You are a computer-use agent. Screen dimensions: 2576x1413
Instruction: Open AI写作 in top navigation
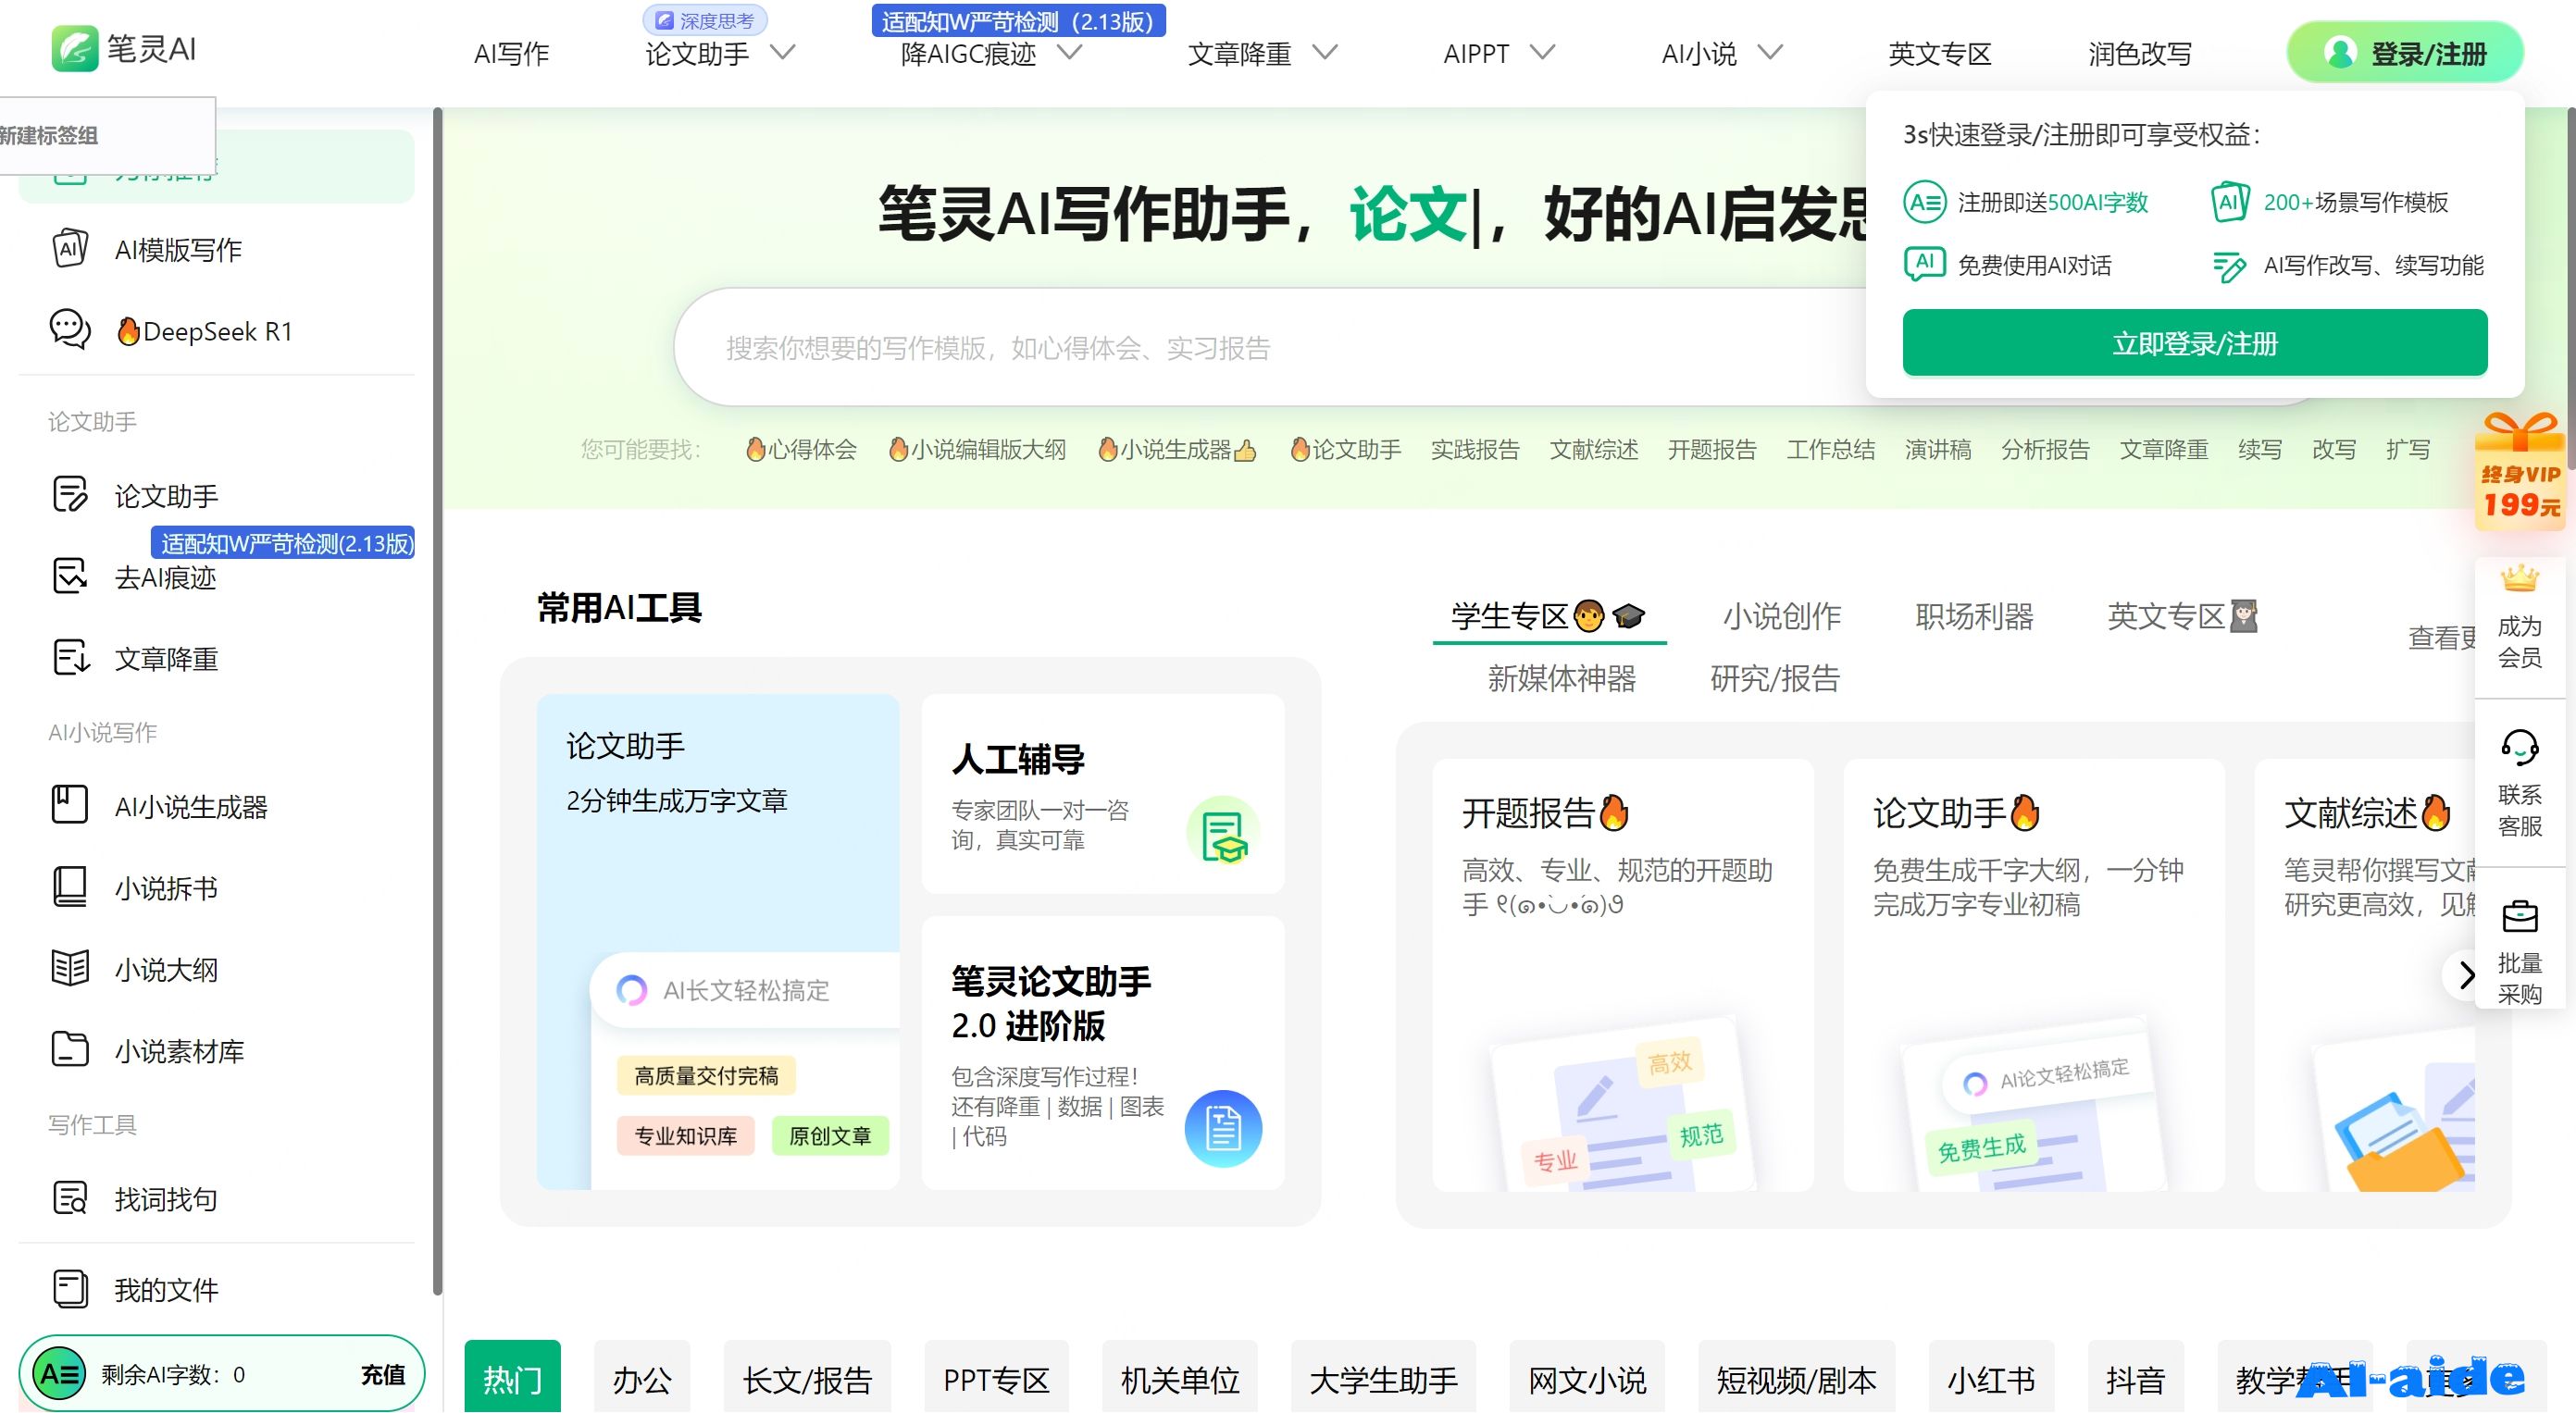(x=511, y=54)
